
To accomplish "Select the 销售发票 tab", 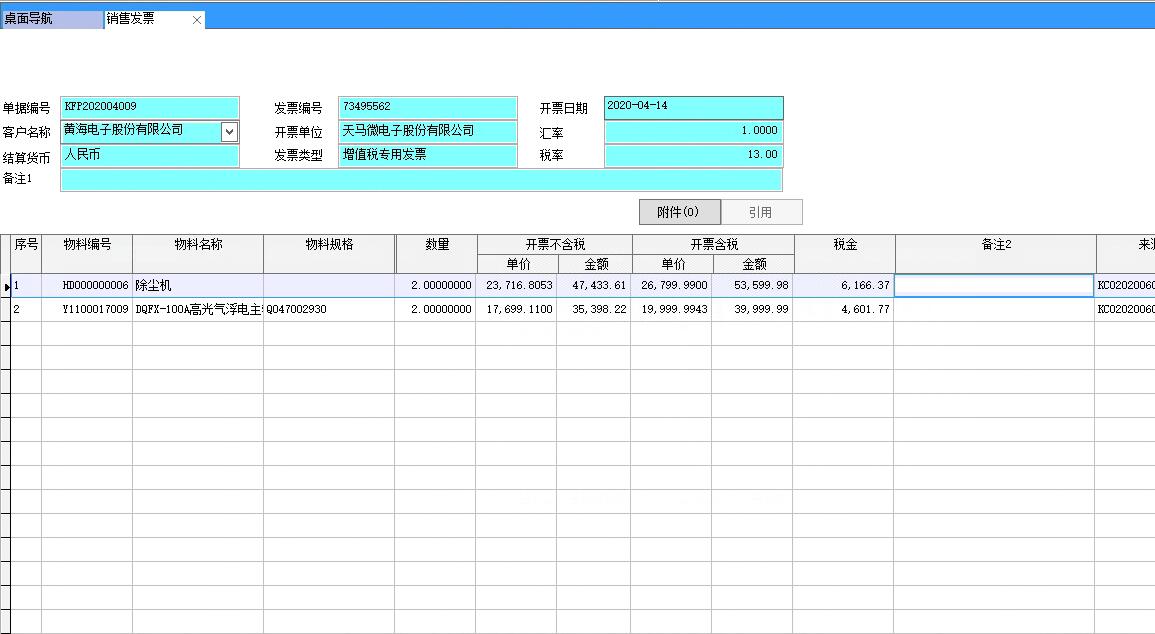I will pos(140,19).
